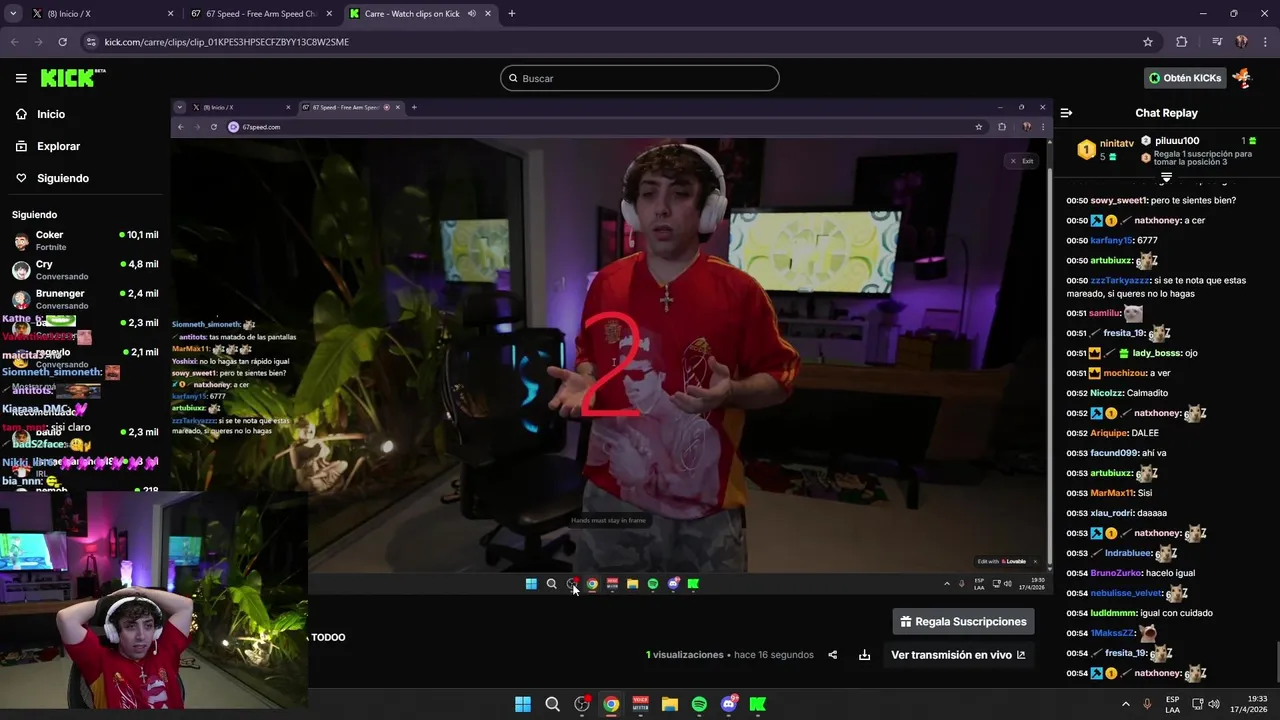Screen dimensions: 1280x720
Task: Show hidden system tray icons chevron
Action: click(1126, 704)
